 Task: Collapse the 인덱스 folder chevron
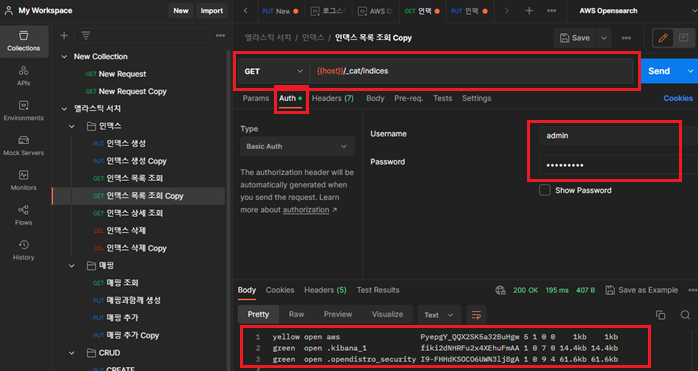(x=72, y=126)
